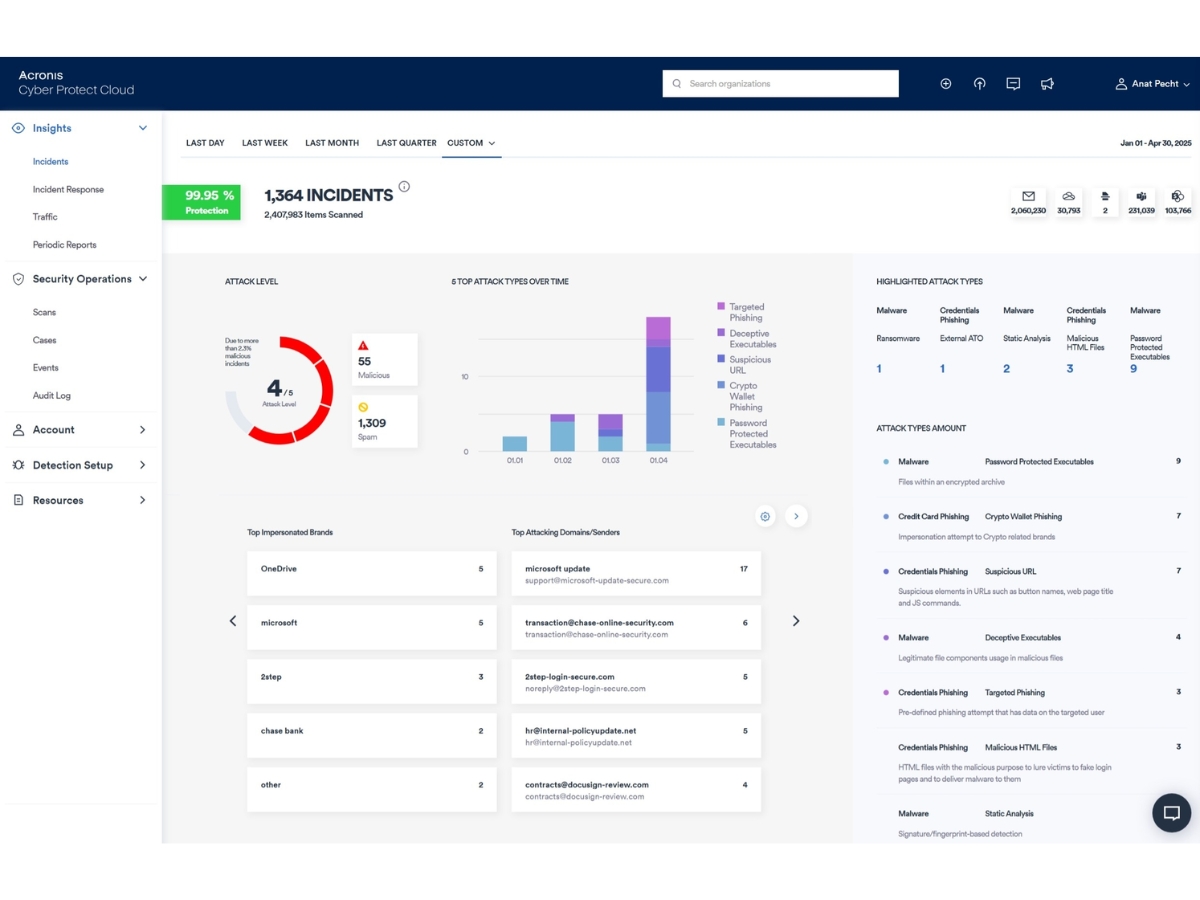Click the search magnifier icon
Image resolution: width=1200 pixels, height=900 pixels.
(x=677, y=84)
